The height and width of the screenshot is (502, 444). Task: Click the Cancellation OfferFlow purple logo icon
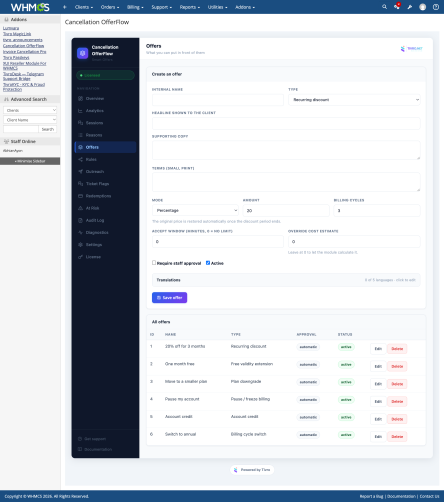point(83,53)
